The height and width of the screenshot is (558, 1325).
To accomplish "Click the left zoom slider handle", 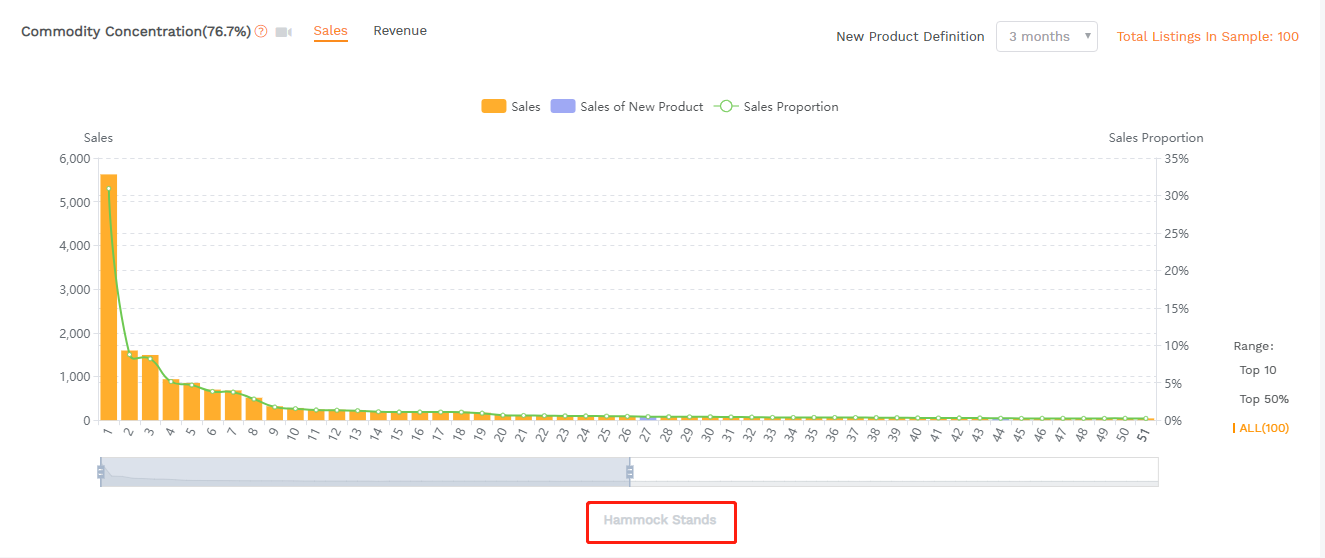I will point(100,471).
